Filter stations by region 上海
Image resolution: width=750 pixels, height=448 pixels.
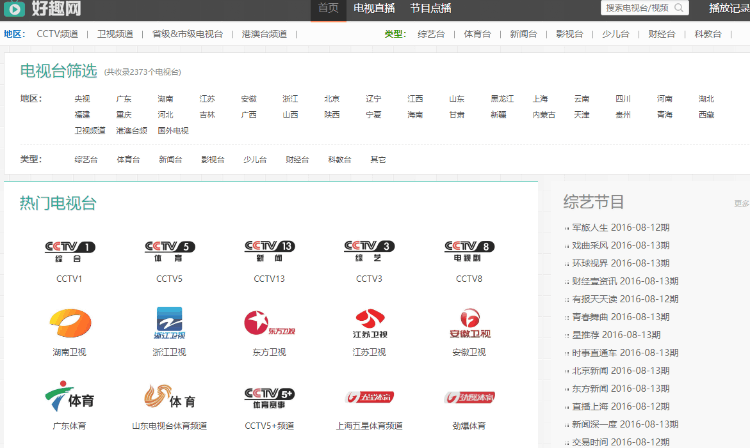540,98
